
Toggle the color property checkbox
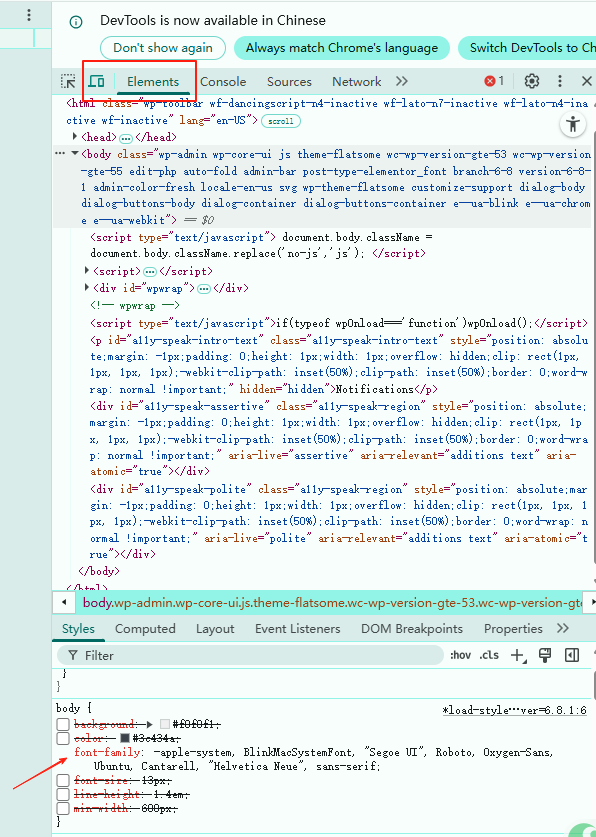click(x=63, y=738)
